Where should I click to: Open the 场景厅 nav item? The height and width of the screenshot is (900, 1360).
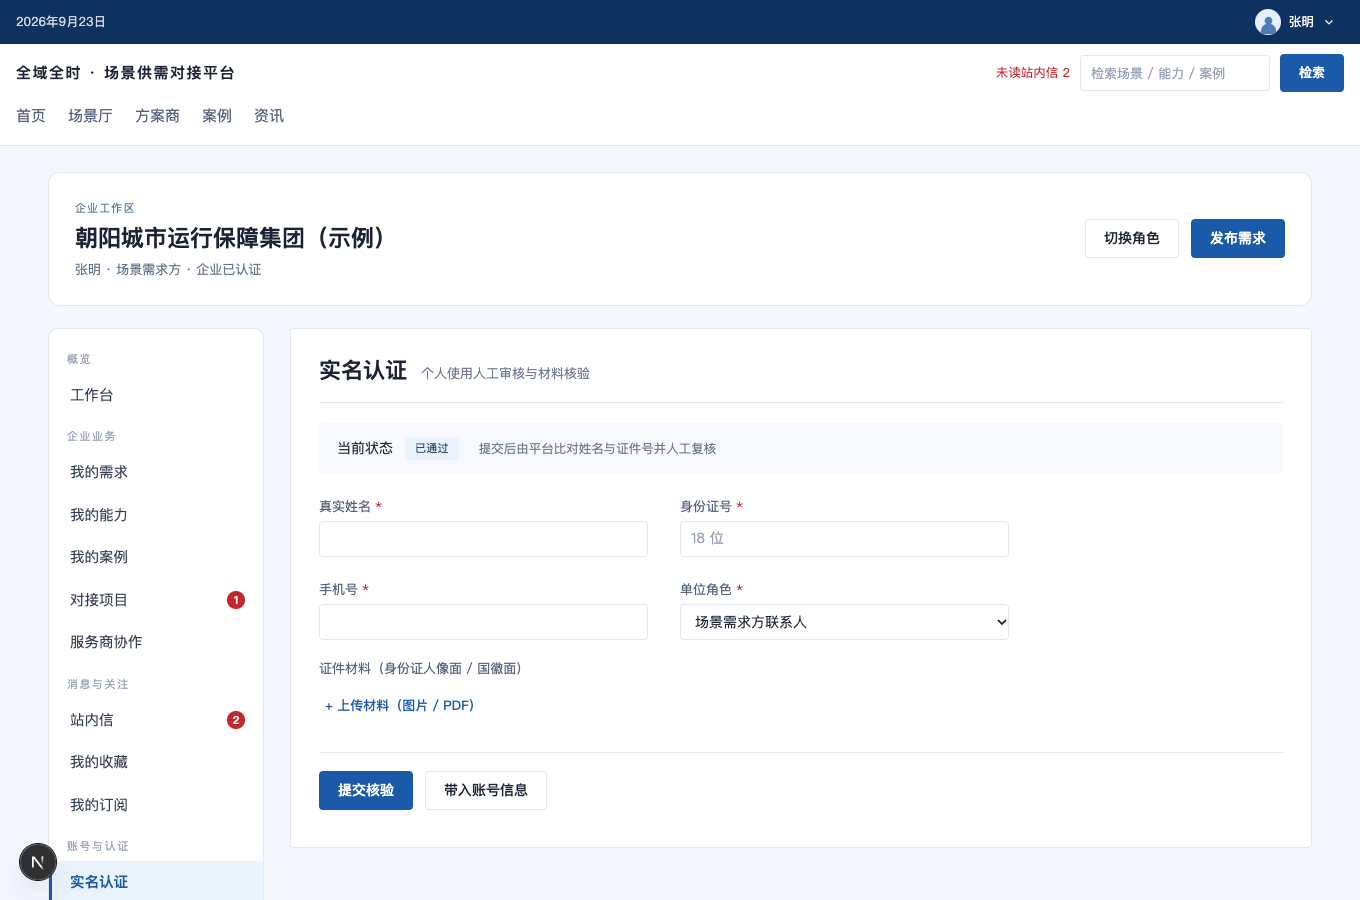(x=90, y=116)
